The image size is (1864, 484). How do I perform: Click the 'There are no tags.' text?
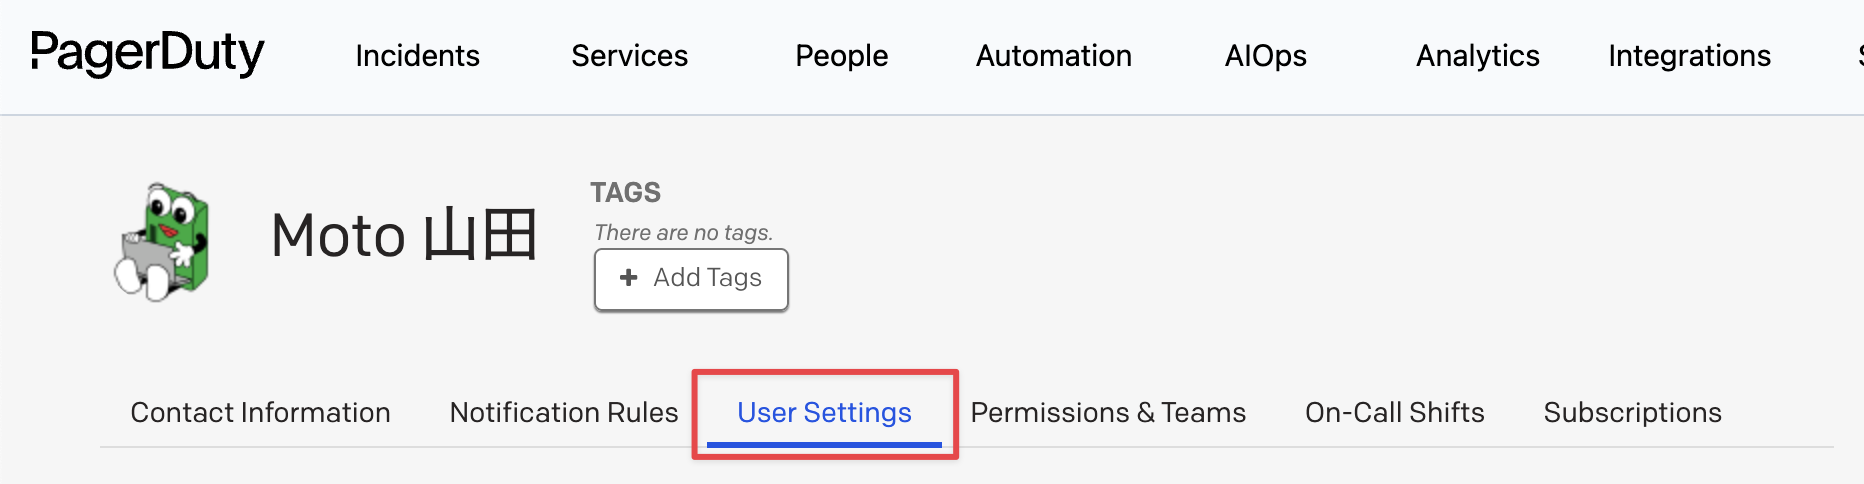pos(683,233)
